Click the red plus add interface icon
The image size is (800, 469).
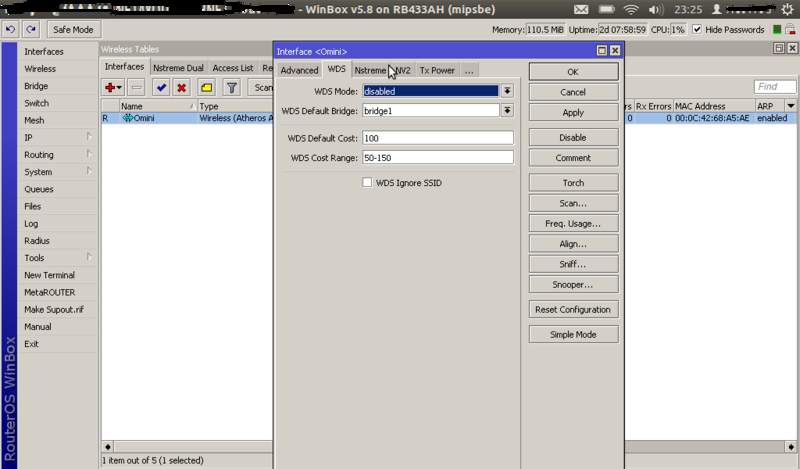[x=113, y=88]
